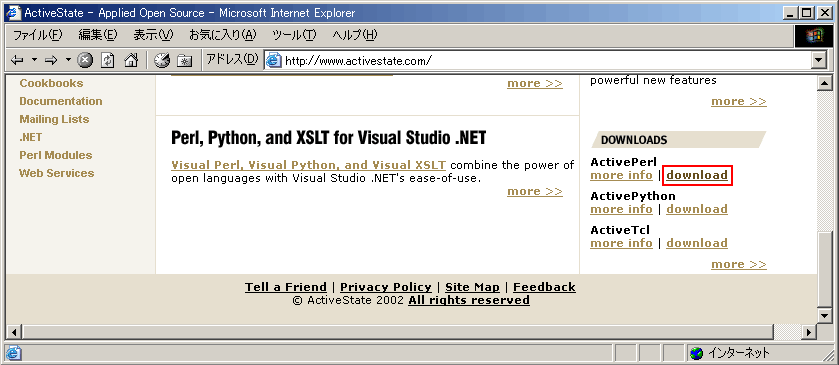Click Internet Explorer page icon in address bar

(x=273, y=60)
